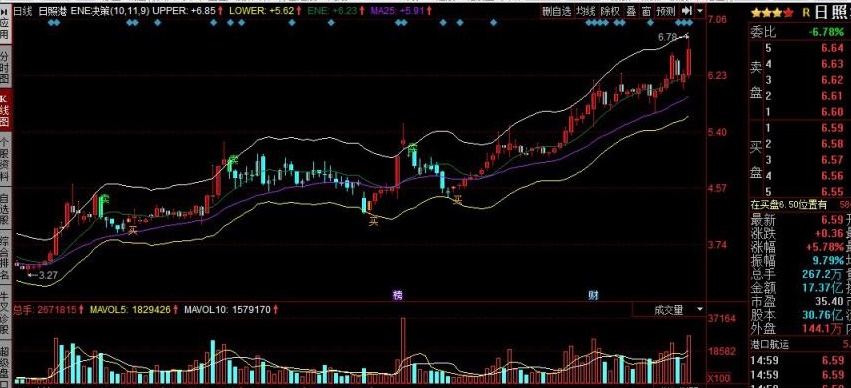Click the 委比 -6.78% value

point(825,32)
